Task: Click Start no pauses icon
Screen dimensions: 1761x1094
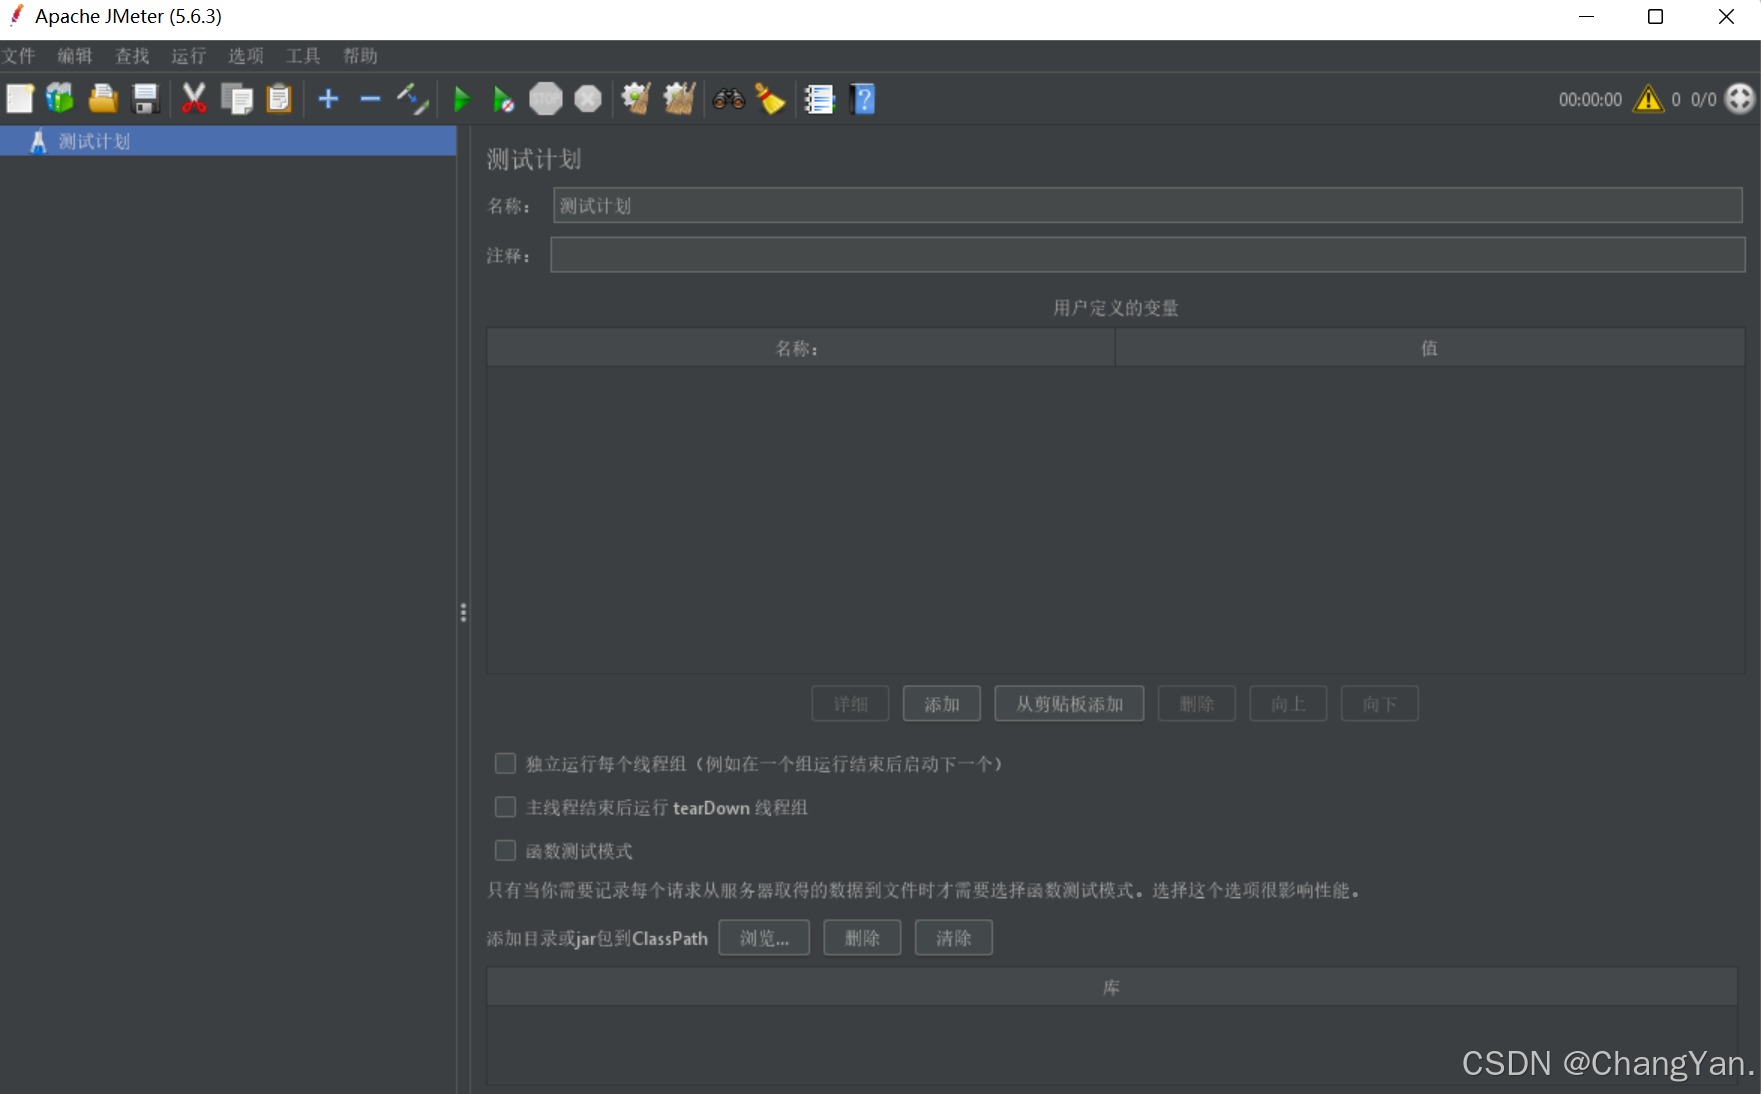Action: [x=503, y=99]
